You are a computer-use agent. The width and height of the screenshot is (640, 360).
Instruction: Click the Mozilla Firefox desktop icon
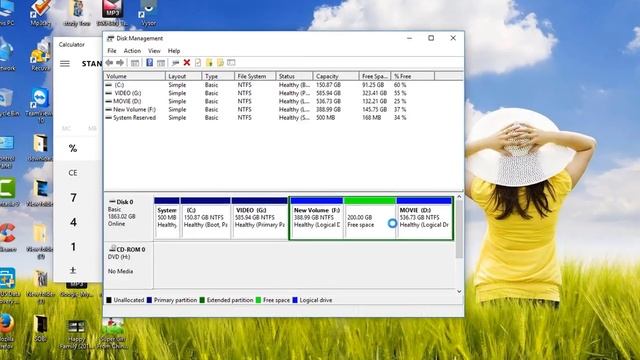[6, 331]
